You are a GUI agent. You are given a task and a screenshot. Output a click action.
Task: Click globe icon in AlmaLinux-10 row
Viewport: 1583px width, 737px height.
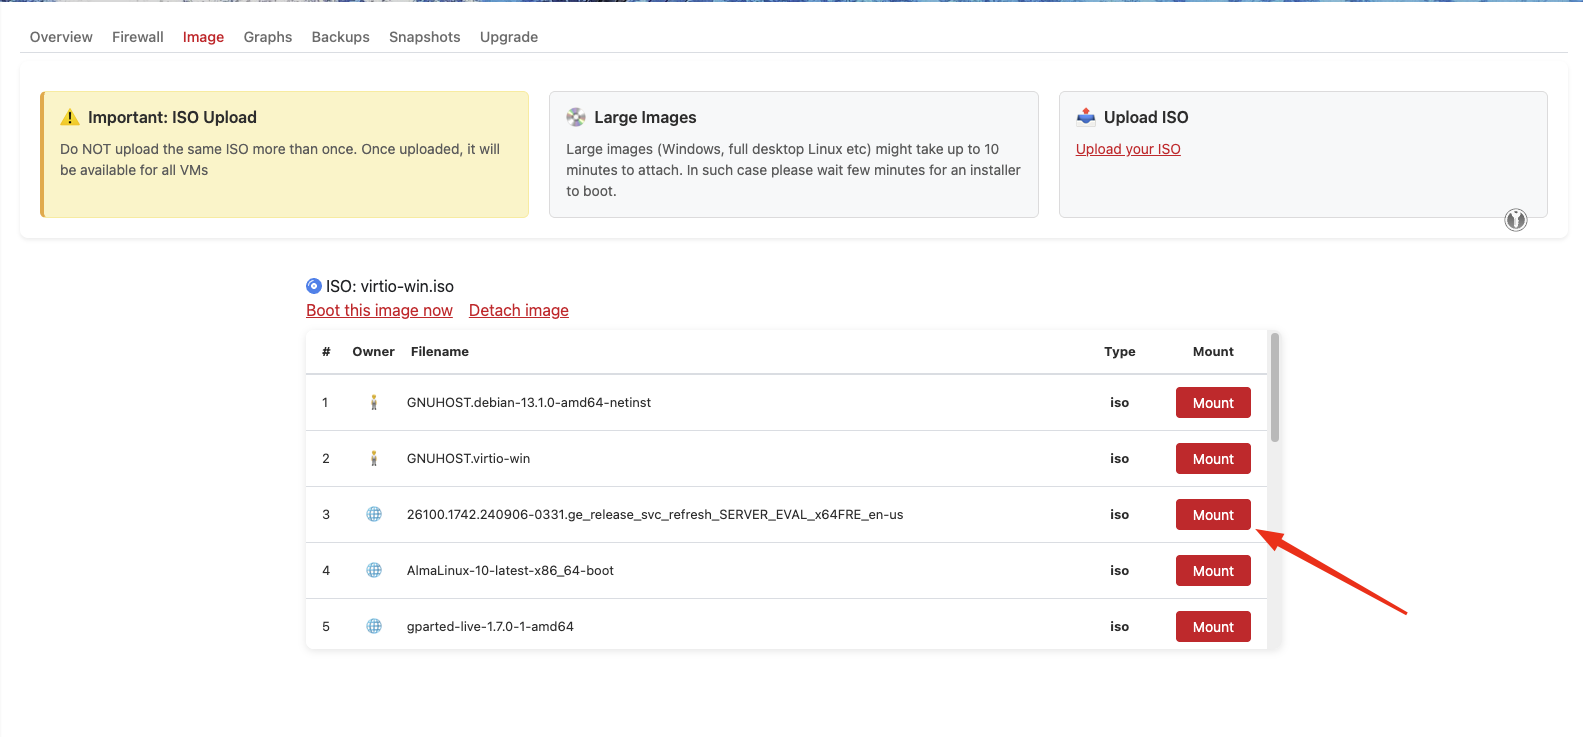(374, 571)
